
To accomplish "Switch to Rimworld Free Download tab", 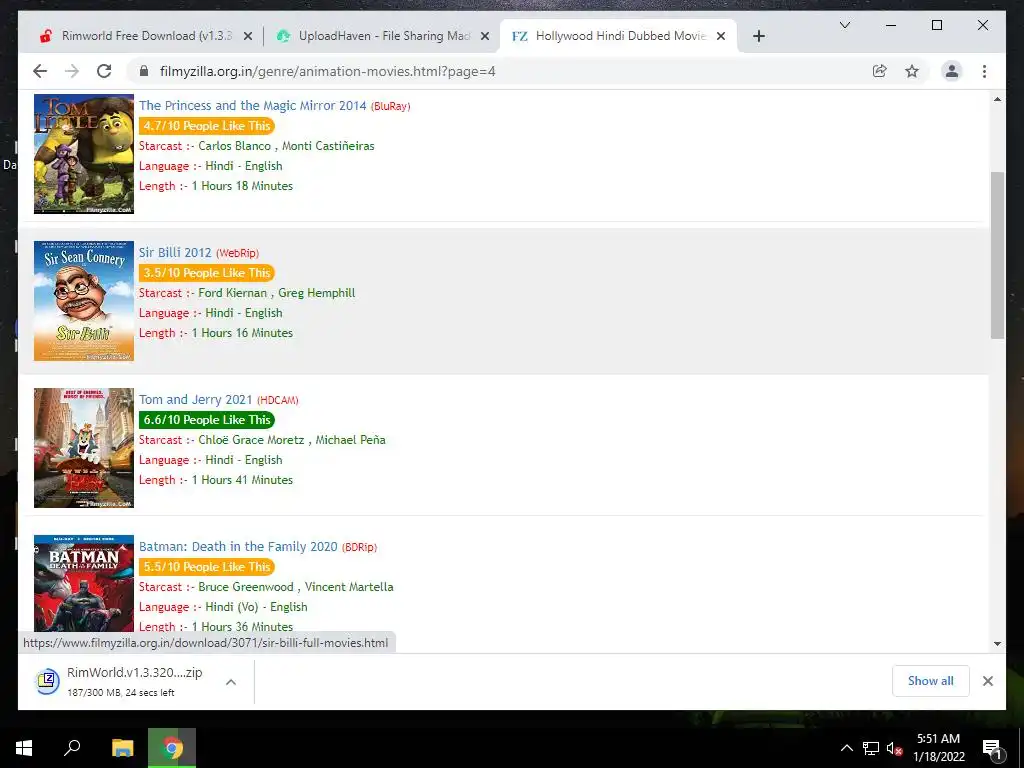I will (x=146, y=36).
